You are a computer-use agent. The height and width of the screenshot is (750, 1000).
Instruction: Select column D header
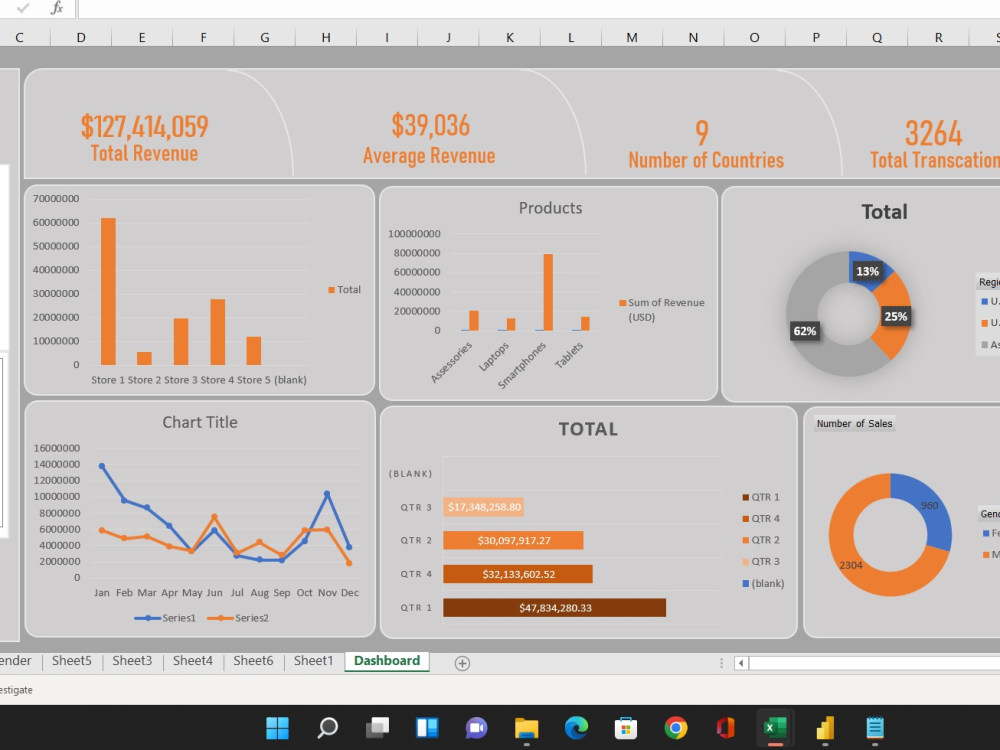tap(81, 38)
